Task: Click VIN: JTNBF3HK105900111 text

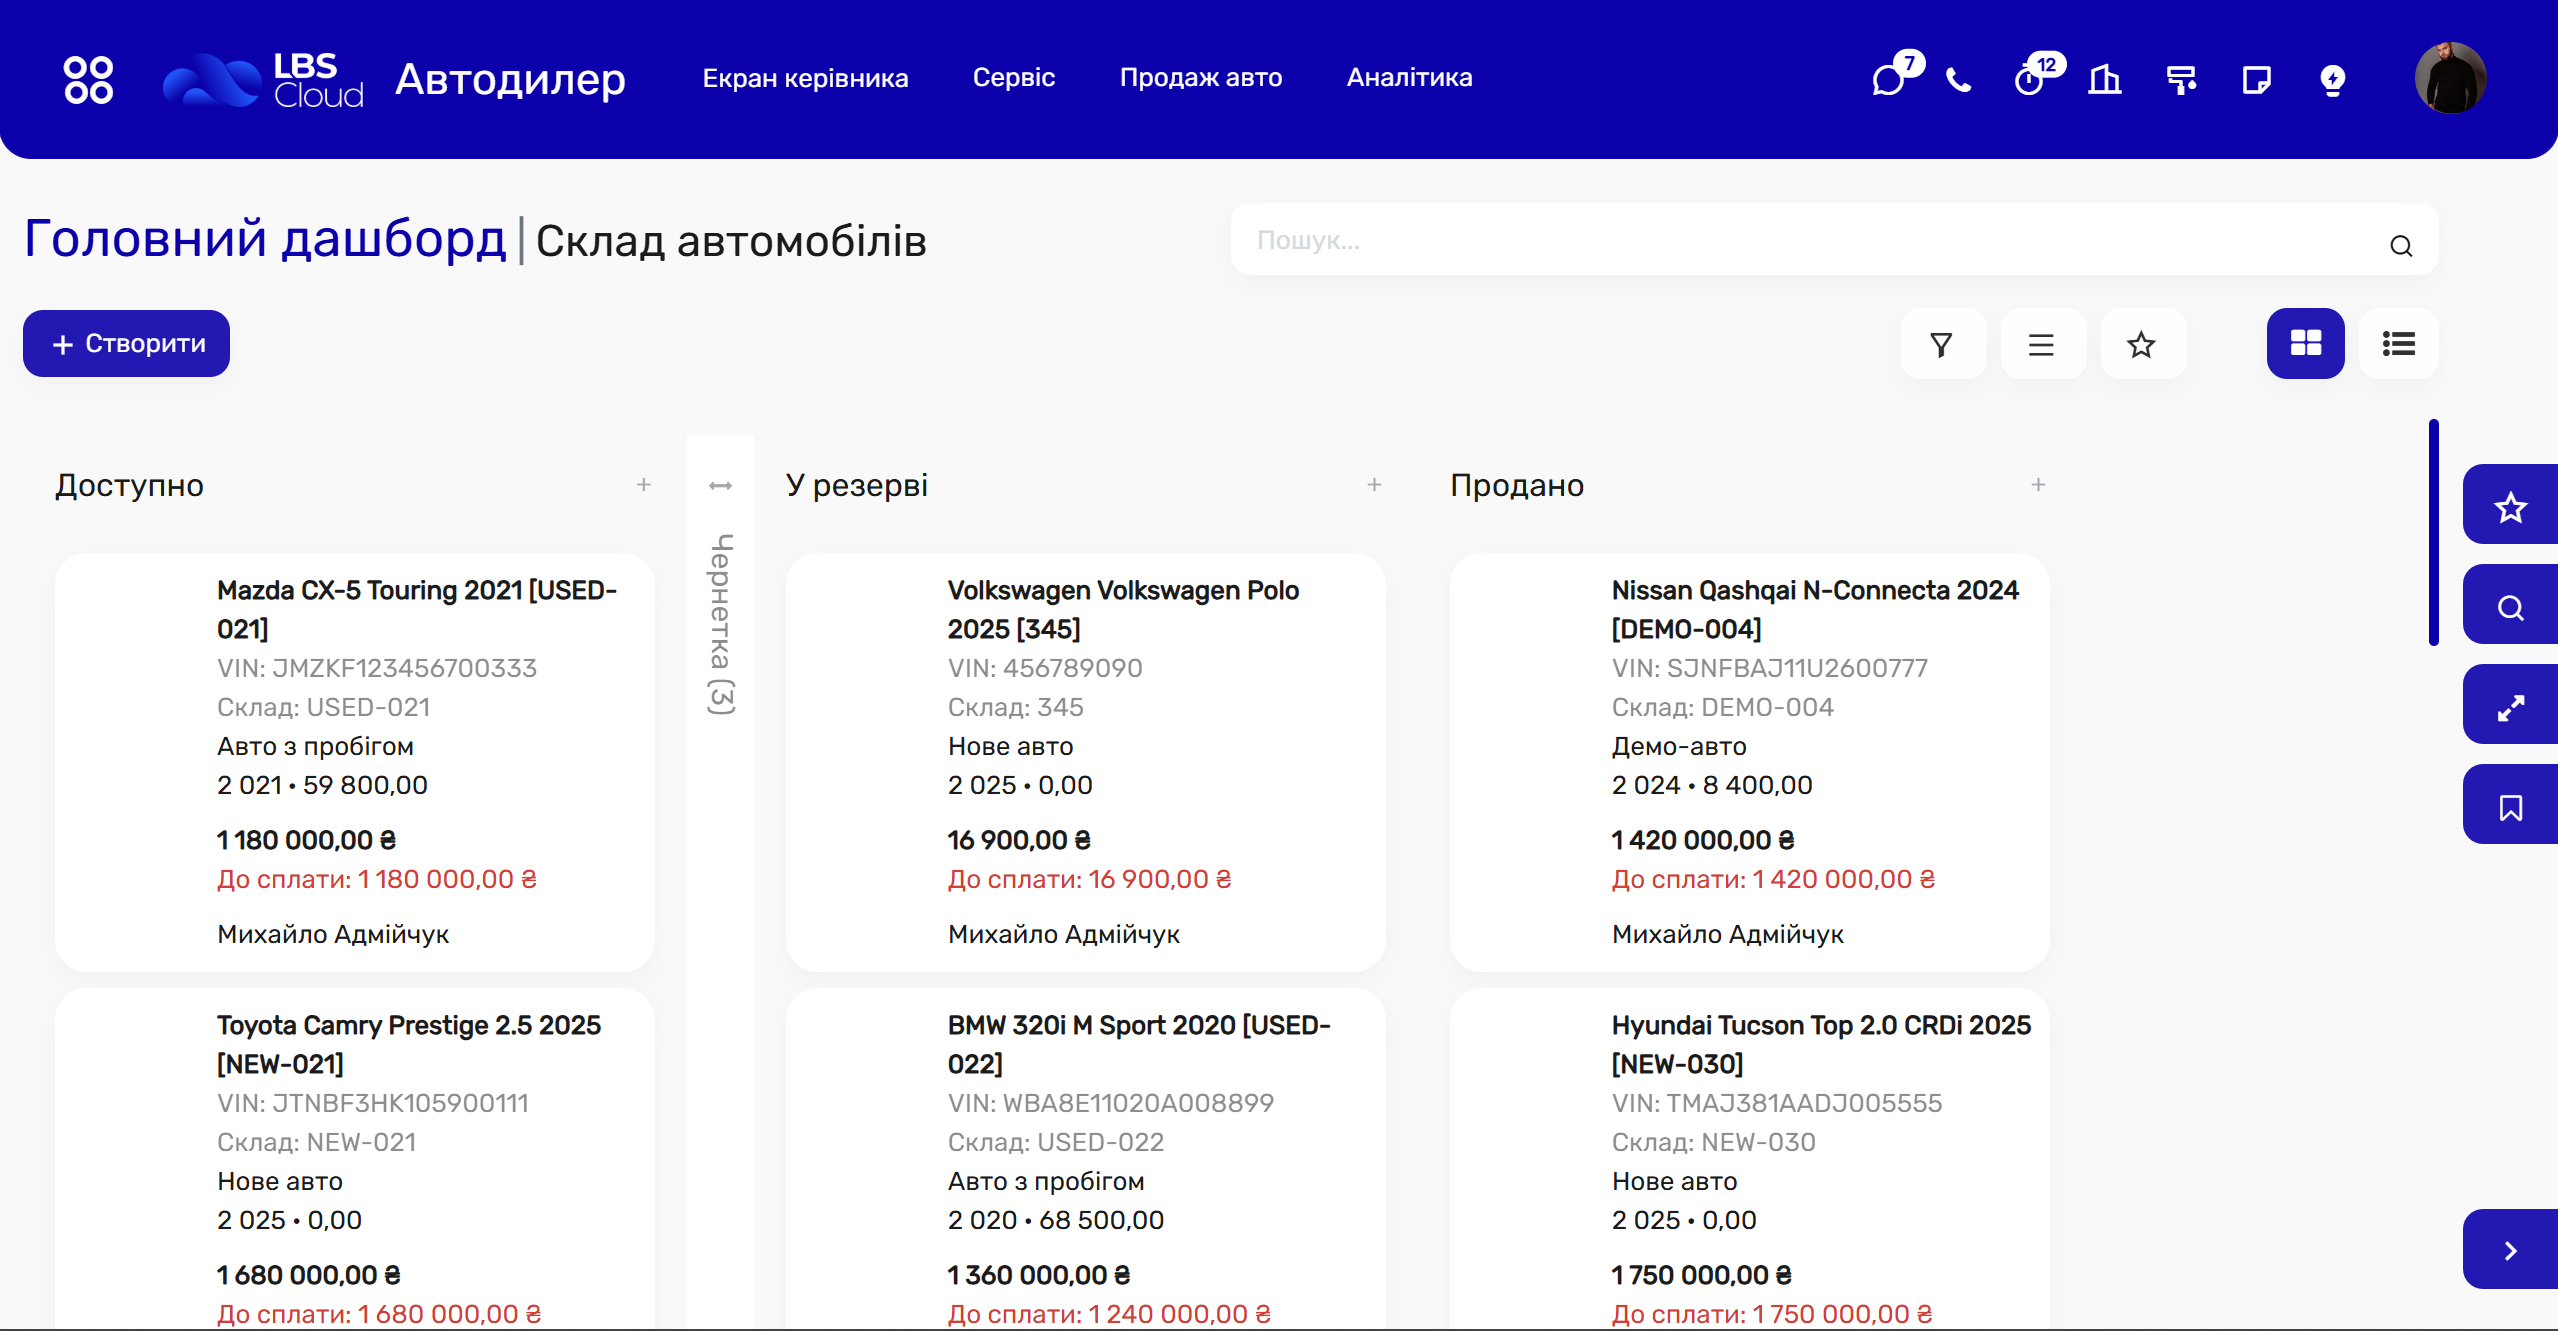Action: [x=373, y=1103]
